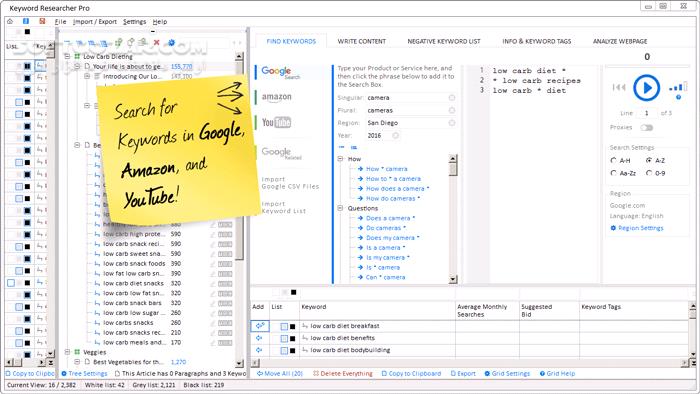Click the clear button in the Region field

pyautogui.click(x=452, y=123)
